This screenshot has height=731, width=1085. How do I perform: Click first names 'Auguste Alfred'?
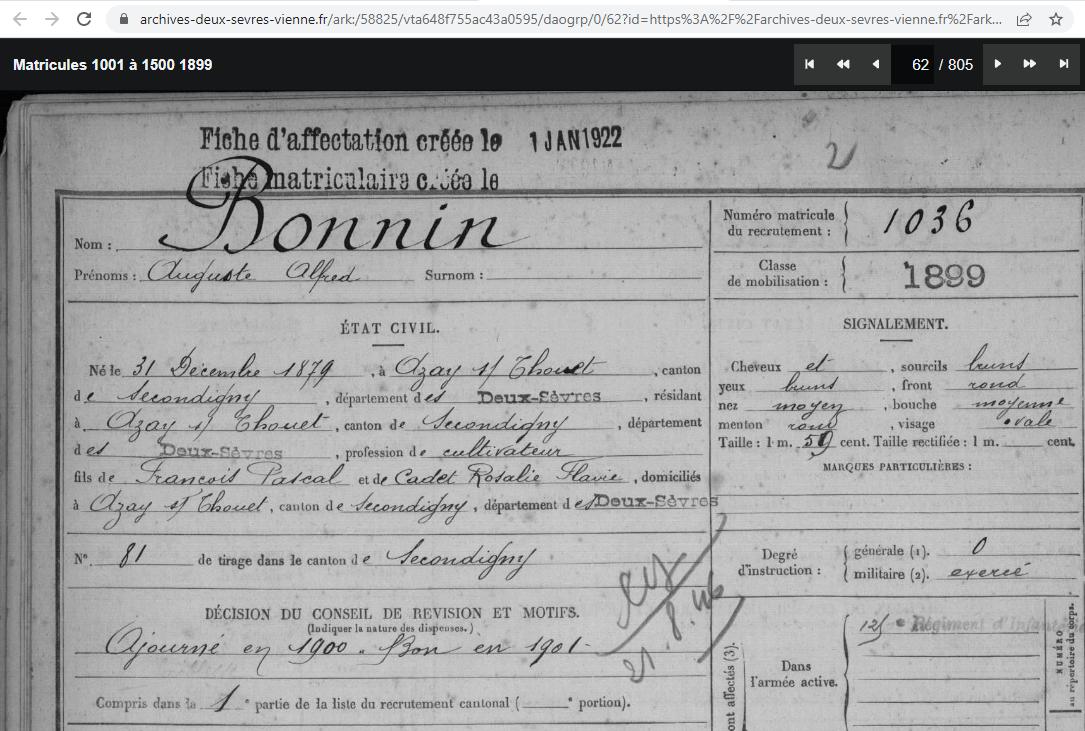coord(253,273)
